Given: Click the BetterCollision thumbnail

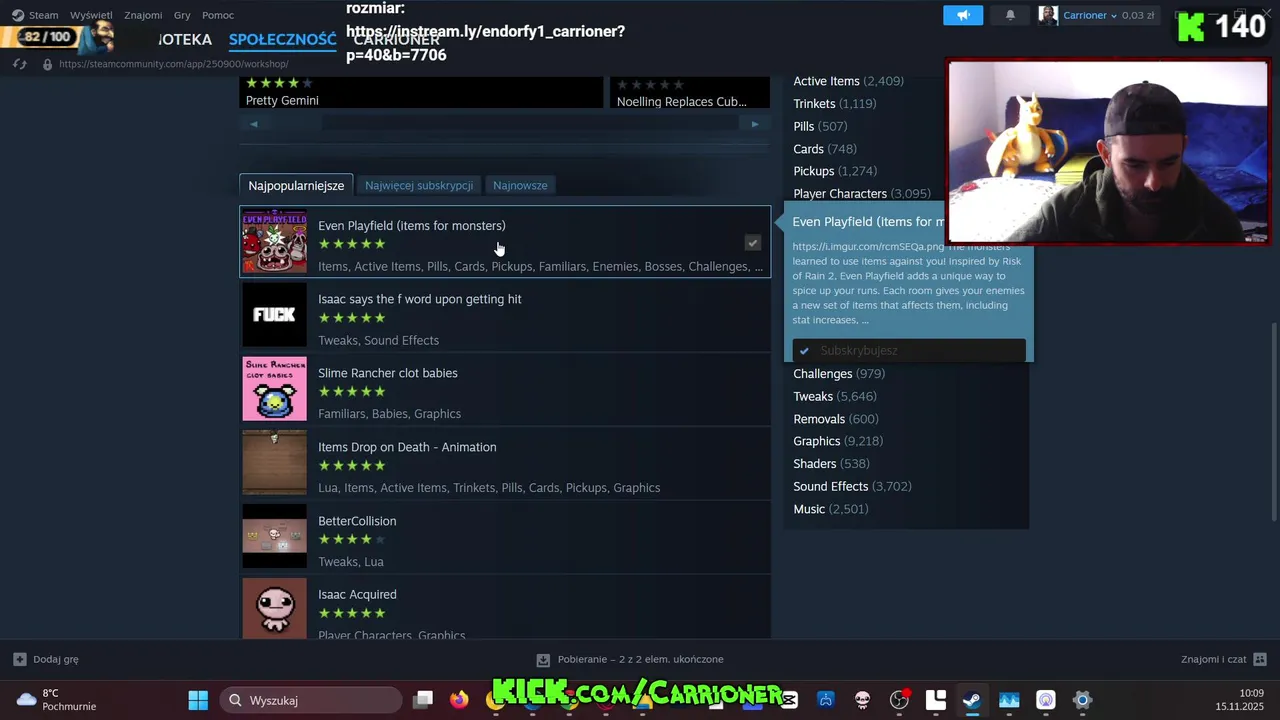Looking at the screenshot, I should (274, 536).
